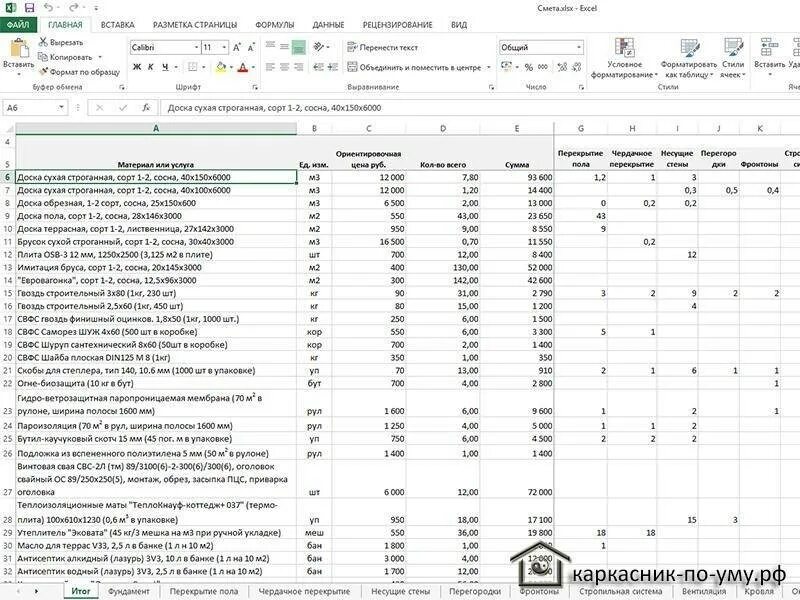This screenshot has width=800, height=600.
Task: Increase font size with the larger A icon
Action: point(237,47)
